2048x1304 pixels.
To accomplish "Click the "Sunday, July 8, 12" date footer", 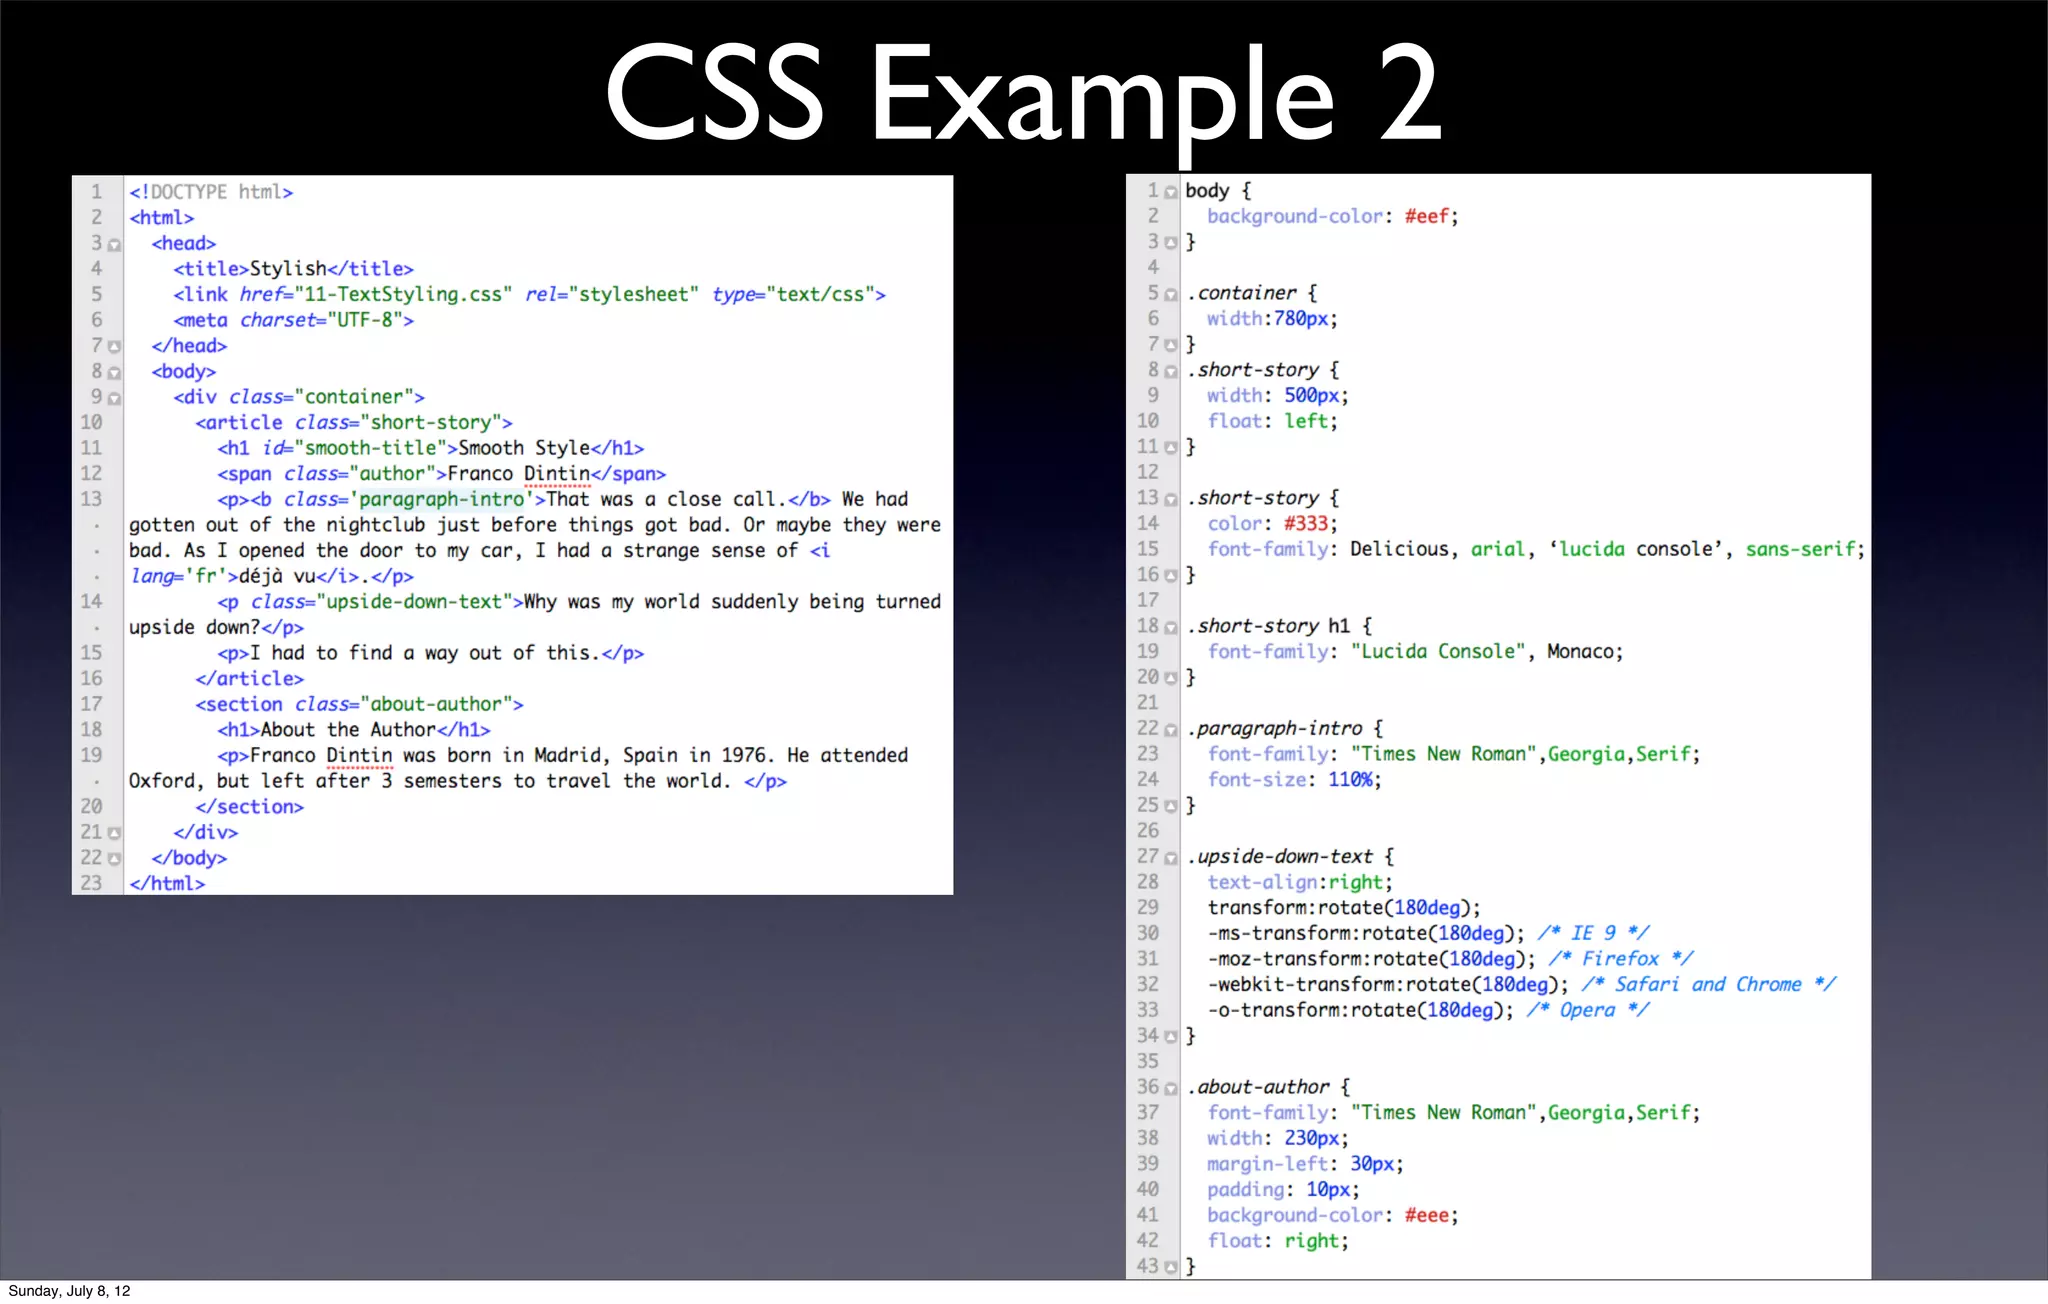I will 69,1291.
